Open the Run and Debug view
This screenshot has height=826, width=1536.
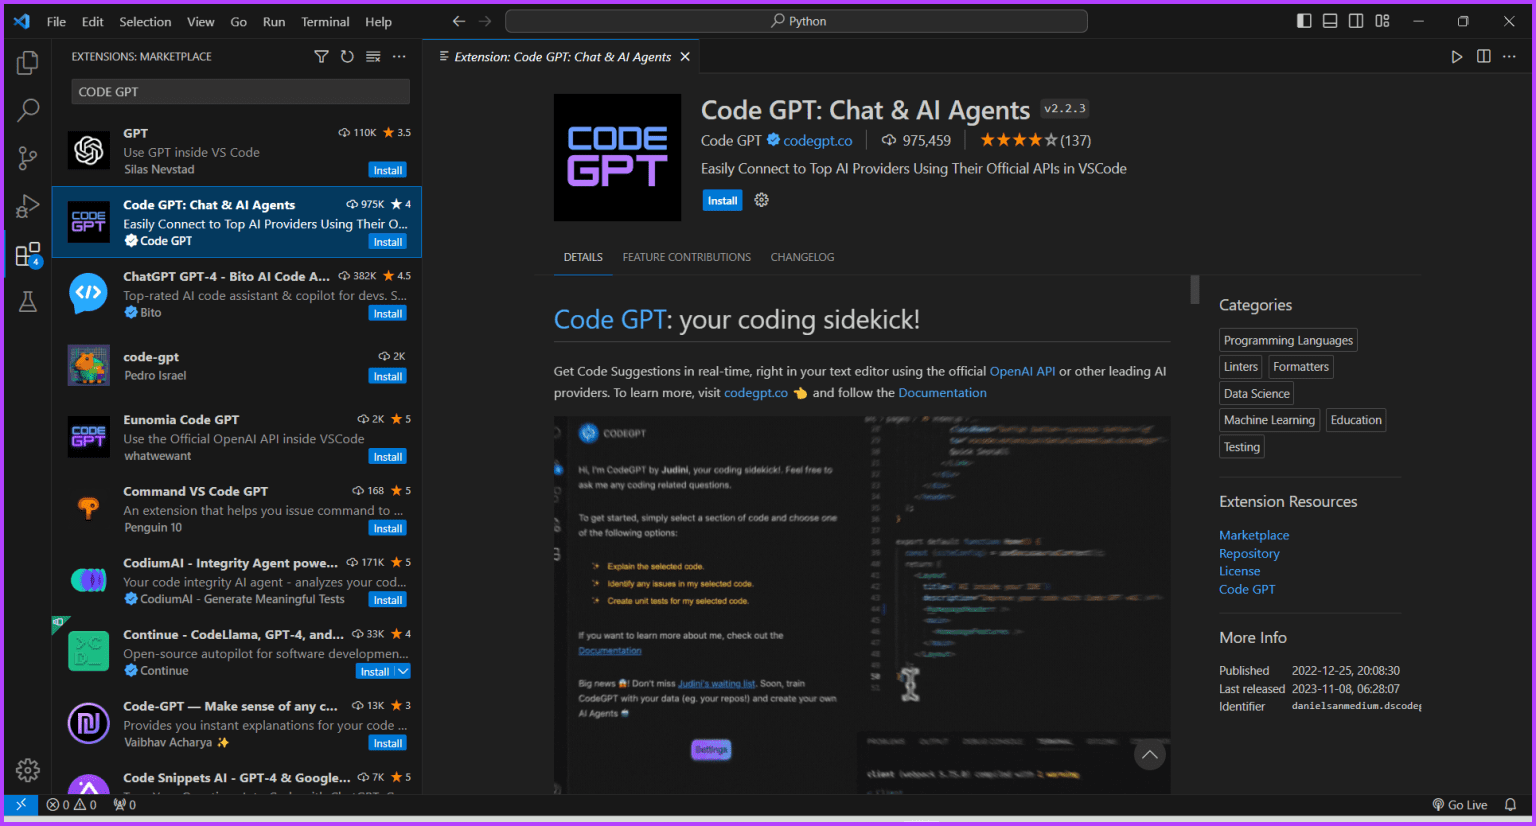(x=27, y=206)
